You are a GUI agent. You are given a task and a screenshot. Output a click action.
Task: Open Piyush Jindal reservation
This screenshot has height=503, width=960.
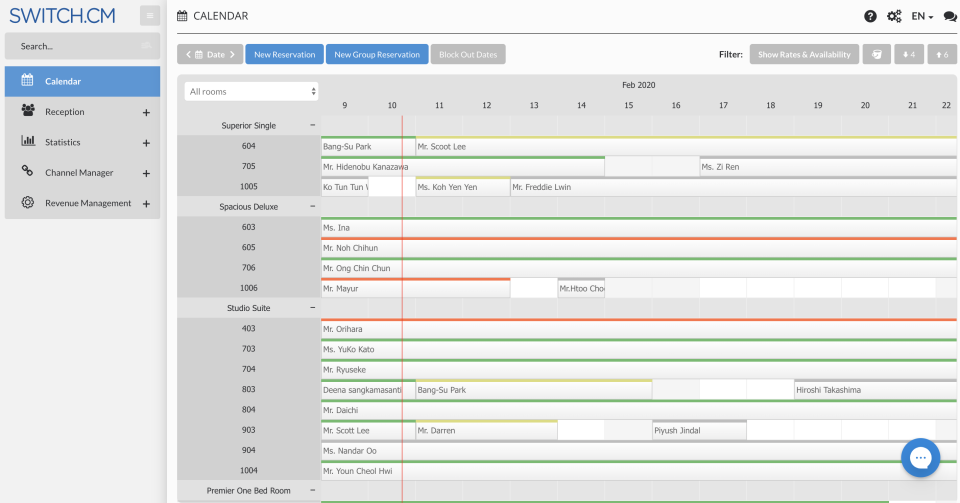699,430
